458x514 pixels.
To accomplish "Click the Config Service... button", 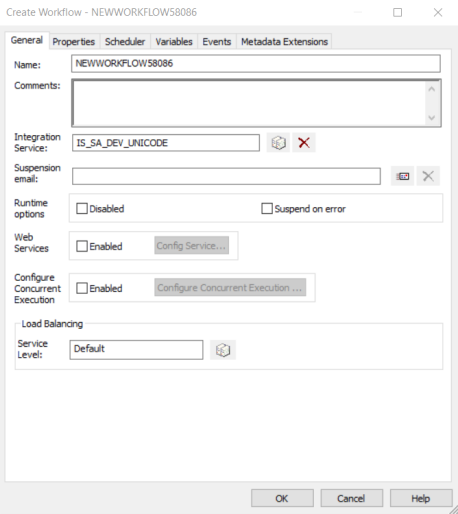I will point(191,246).
